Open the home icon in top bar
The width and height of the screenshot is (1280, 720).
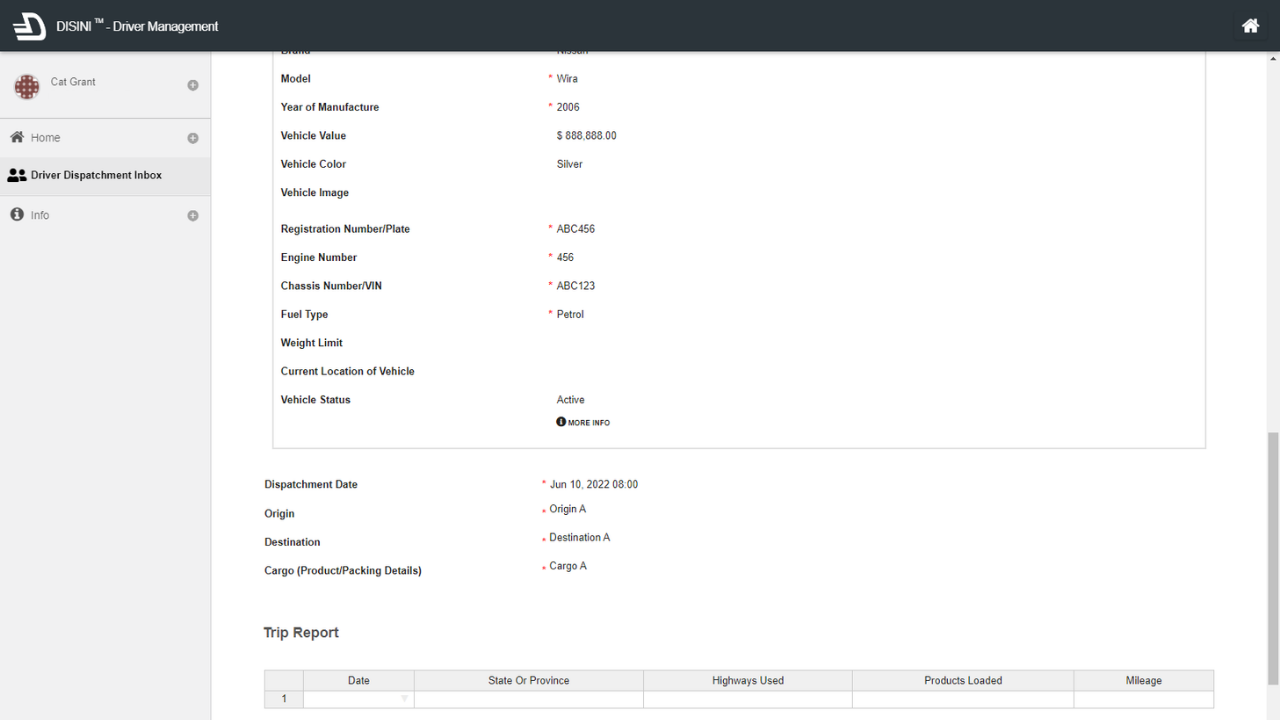[x=1250, y=26]
